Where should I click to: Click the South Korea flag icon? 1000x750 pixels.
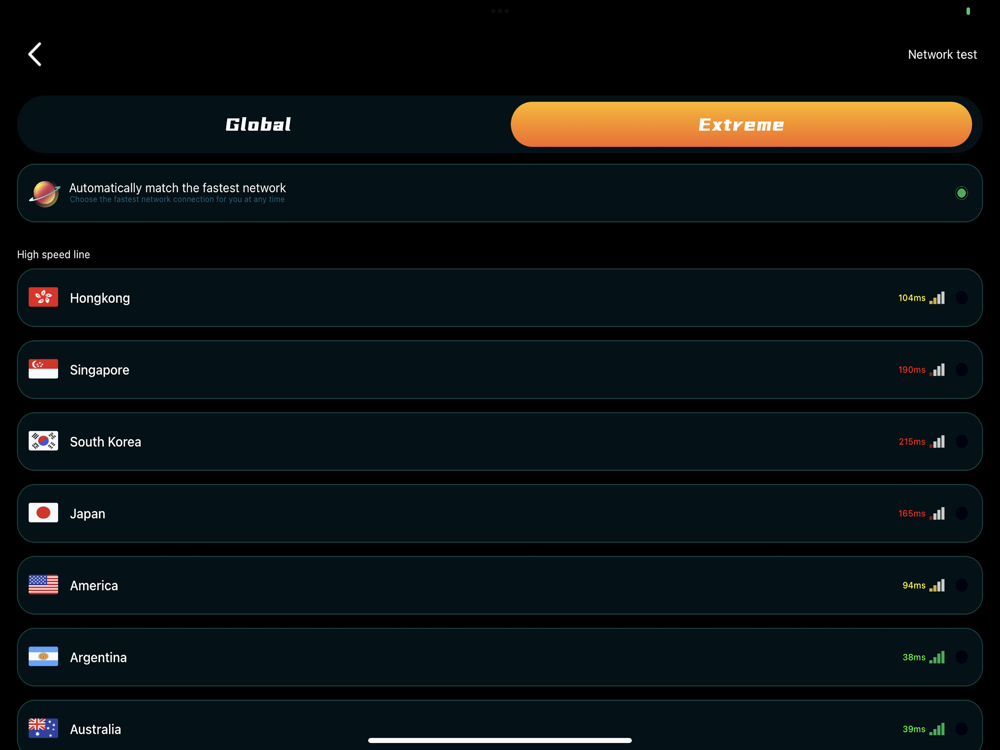point(43,441)
